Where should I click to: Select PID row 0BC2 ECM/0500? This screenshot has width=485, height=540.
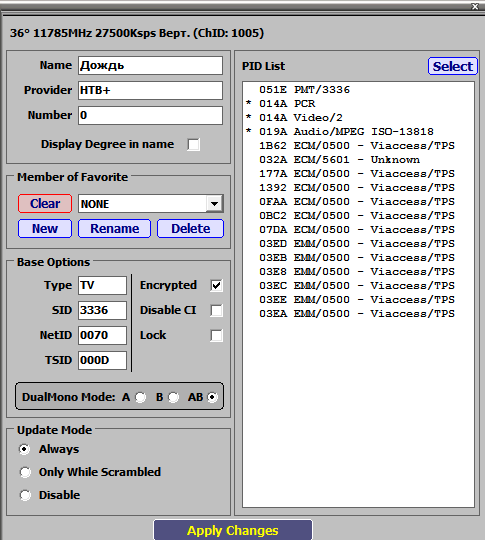[358, 216]
